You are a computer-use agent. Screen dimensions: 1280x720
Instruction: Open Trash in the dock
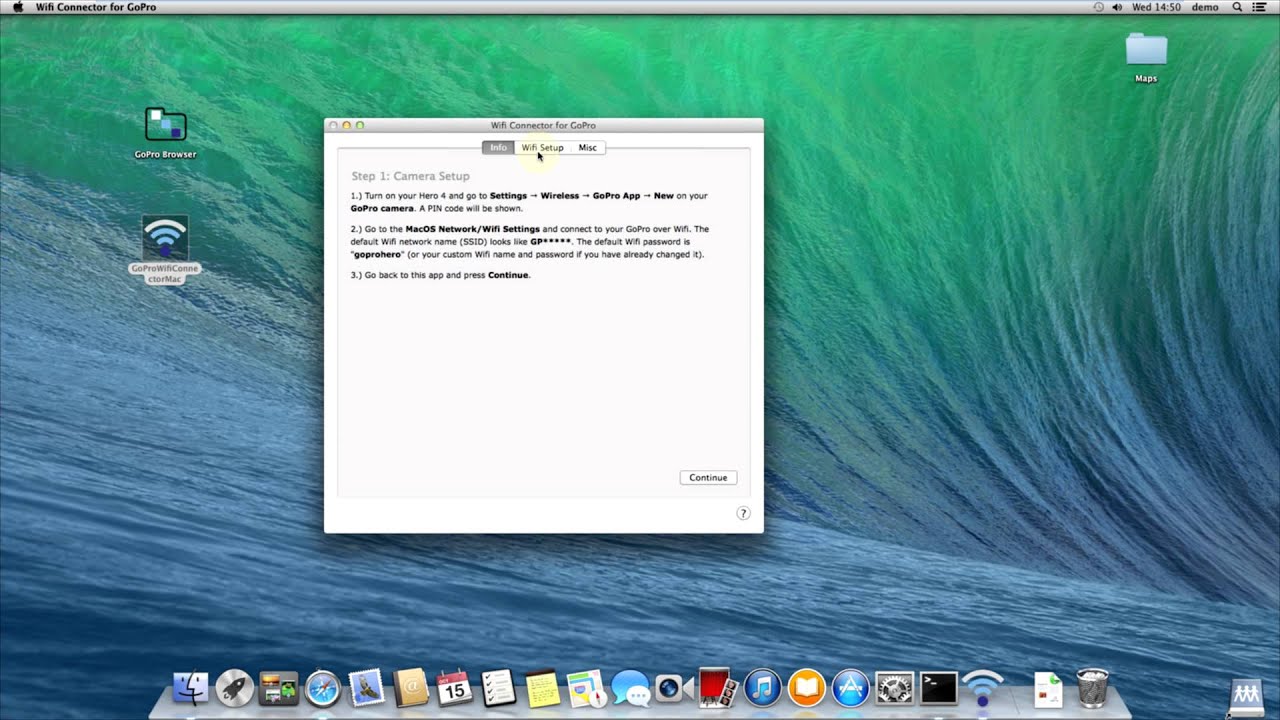(1092, 688)
